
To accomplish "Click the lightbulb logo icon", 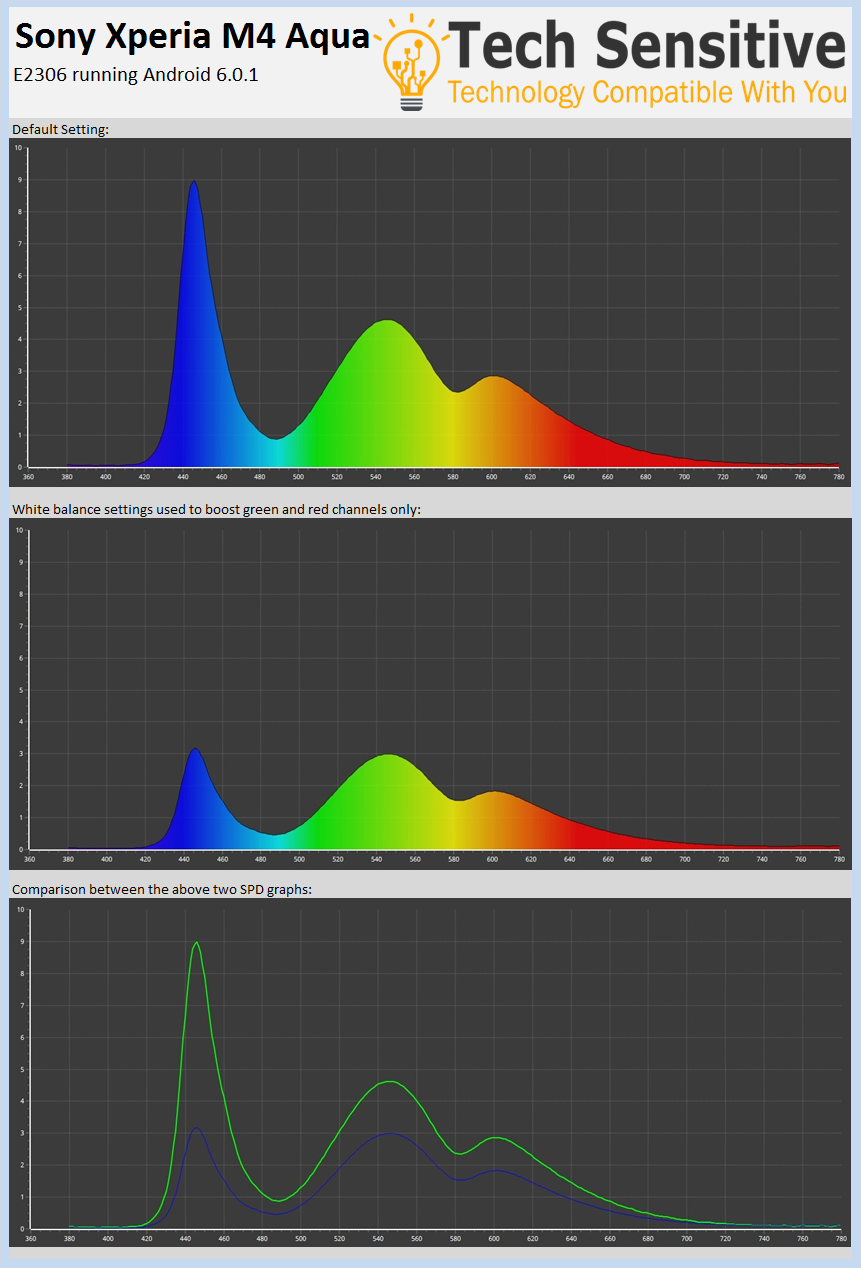I will [411, 61].
